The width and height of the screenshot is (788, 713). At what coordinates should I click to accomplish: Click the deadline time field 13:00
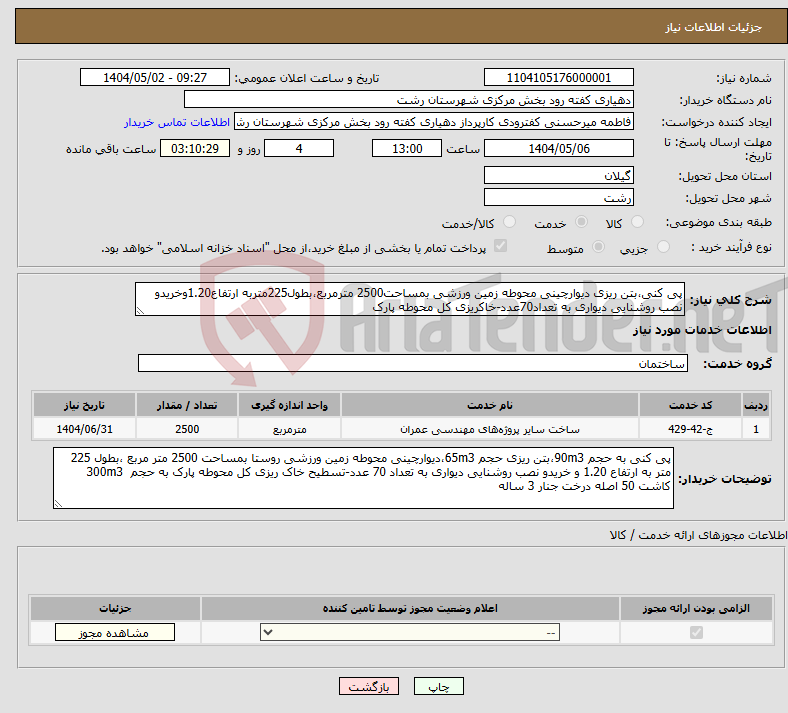click(x=407, y=149)
